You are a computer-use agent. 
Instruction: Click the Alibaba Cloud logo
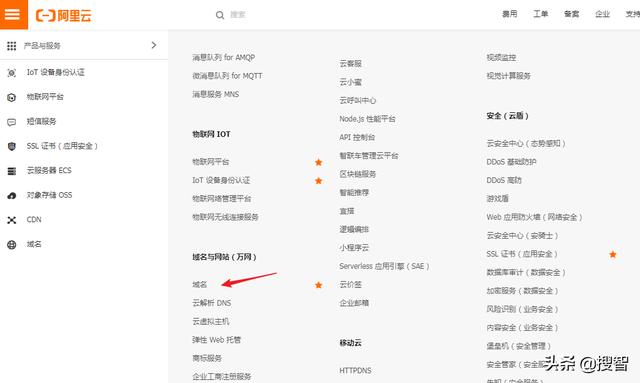pyautogui.click(x=64, y=16)
